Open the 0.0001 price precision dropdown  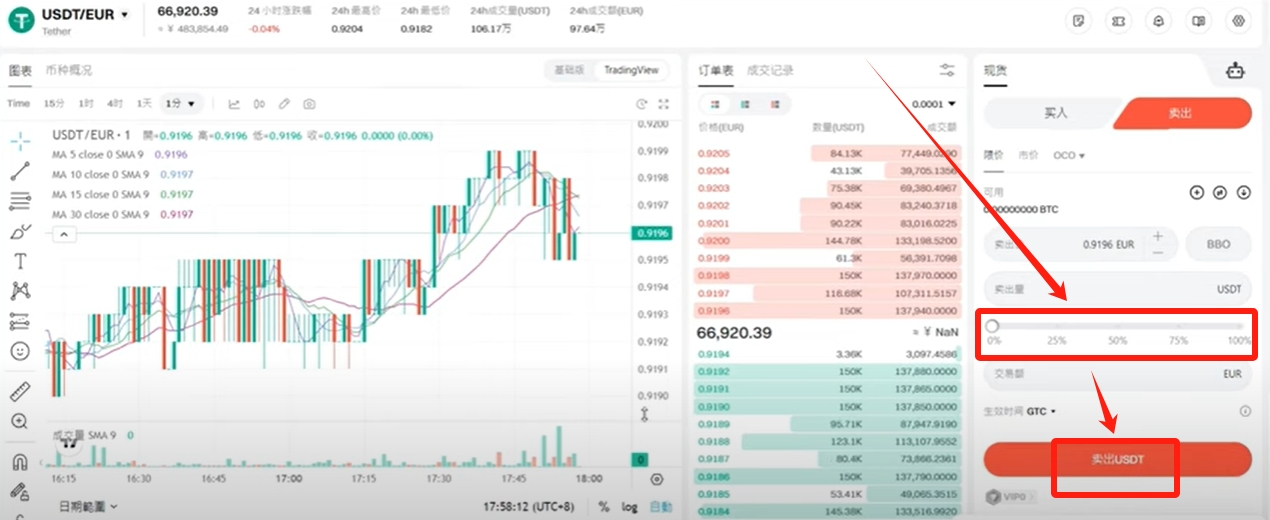(934, 104)
